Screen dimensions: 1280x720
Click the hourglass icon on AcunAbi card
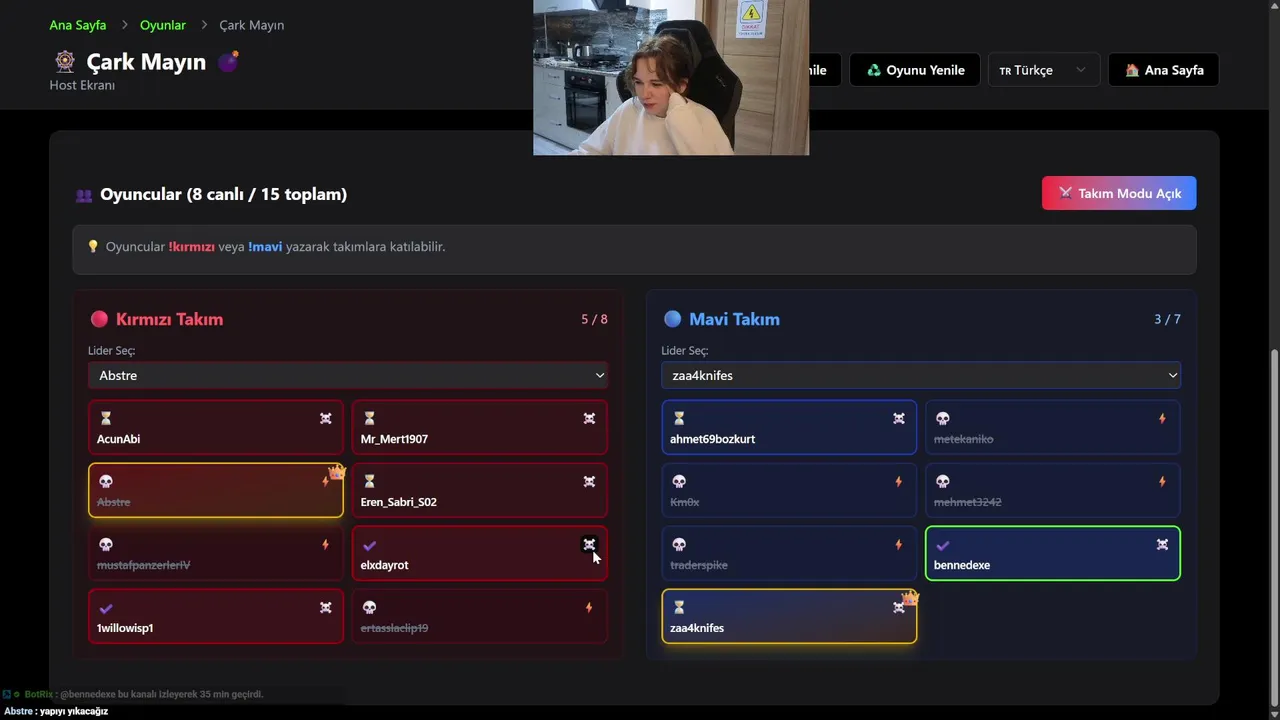106,418
